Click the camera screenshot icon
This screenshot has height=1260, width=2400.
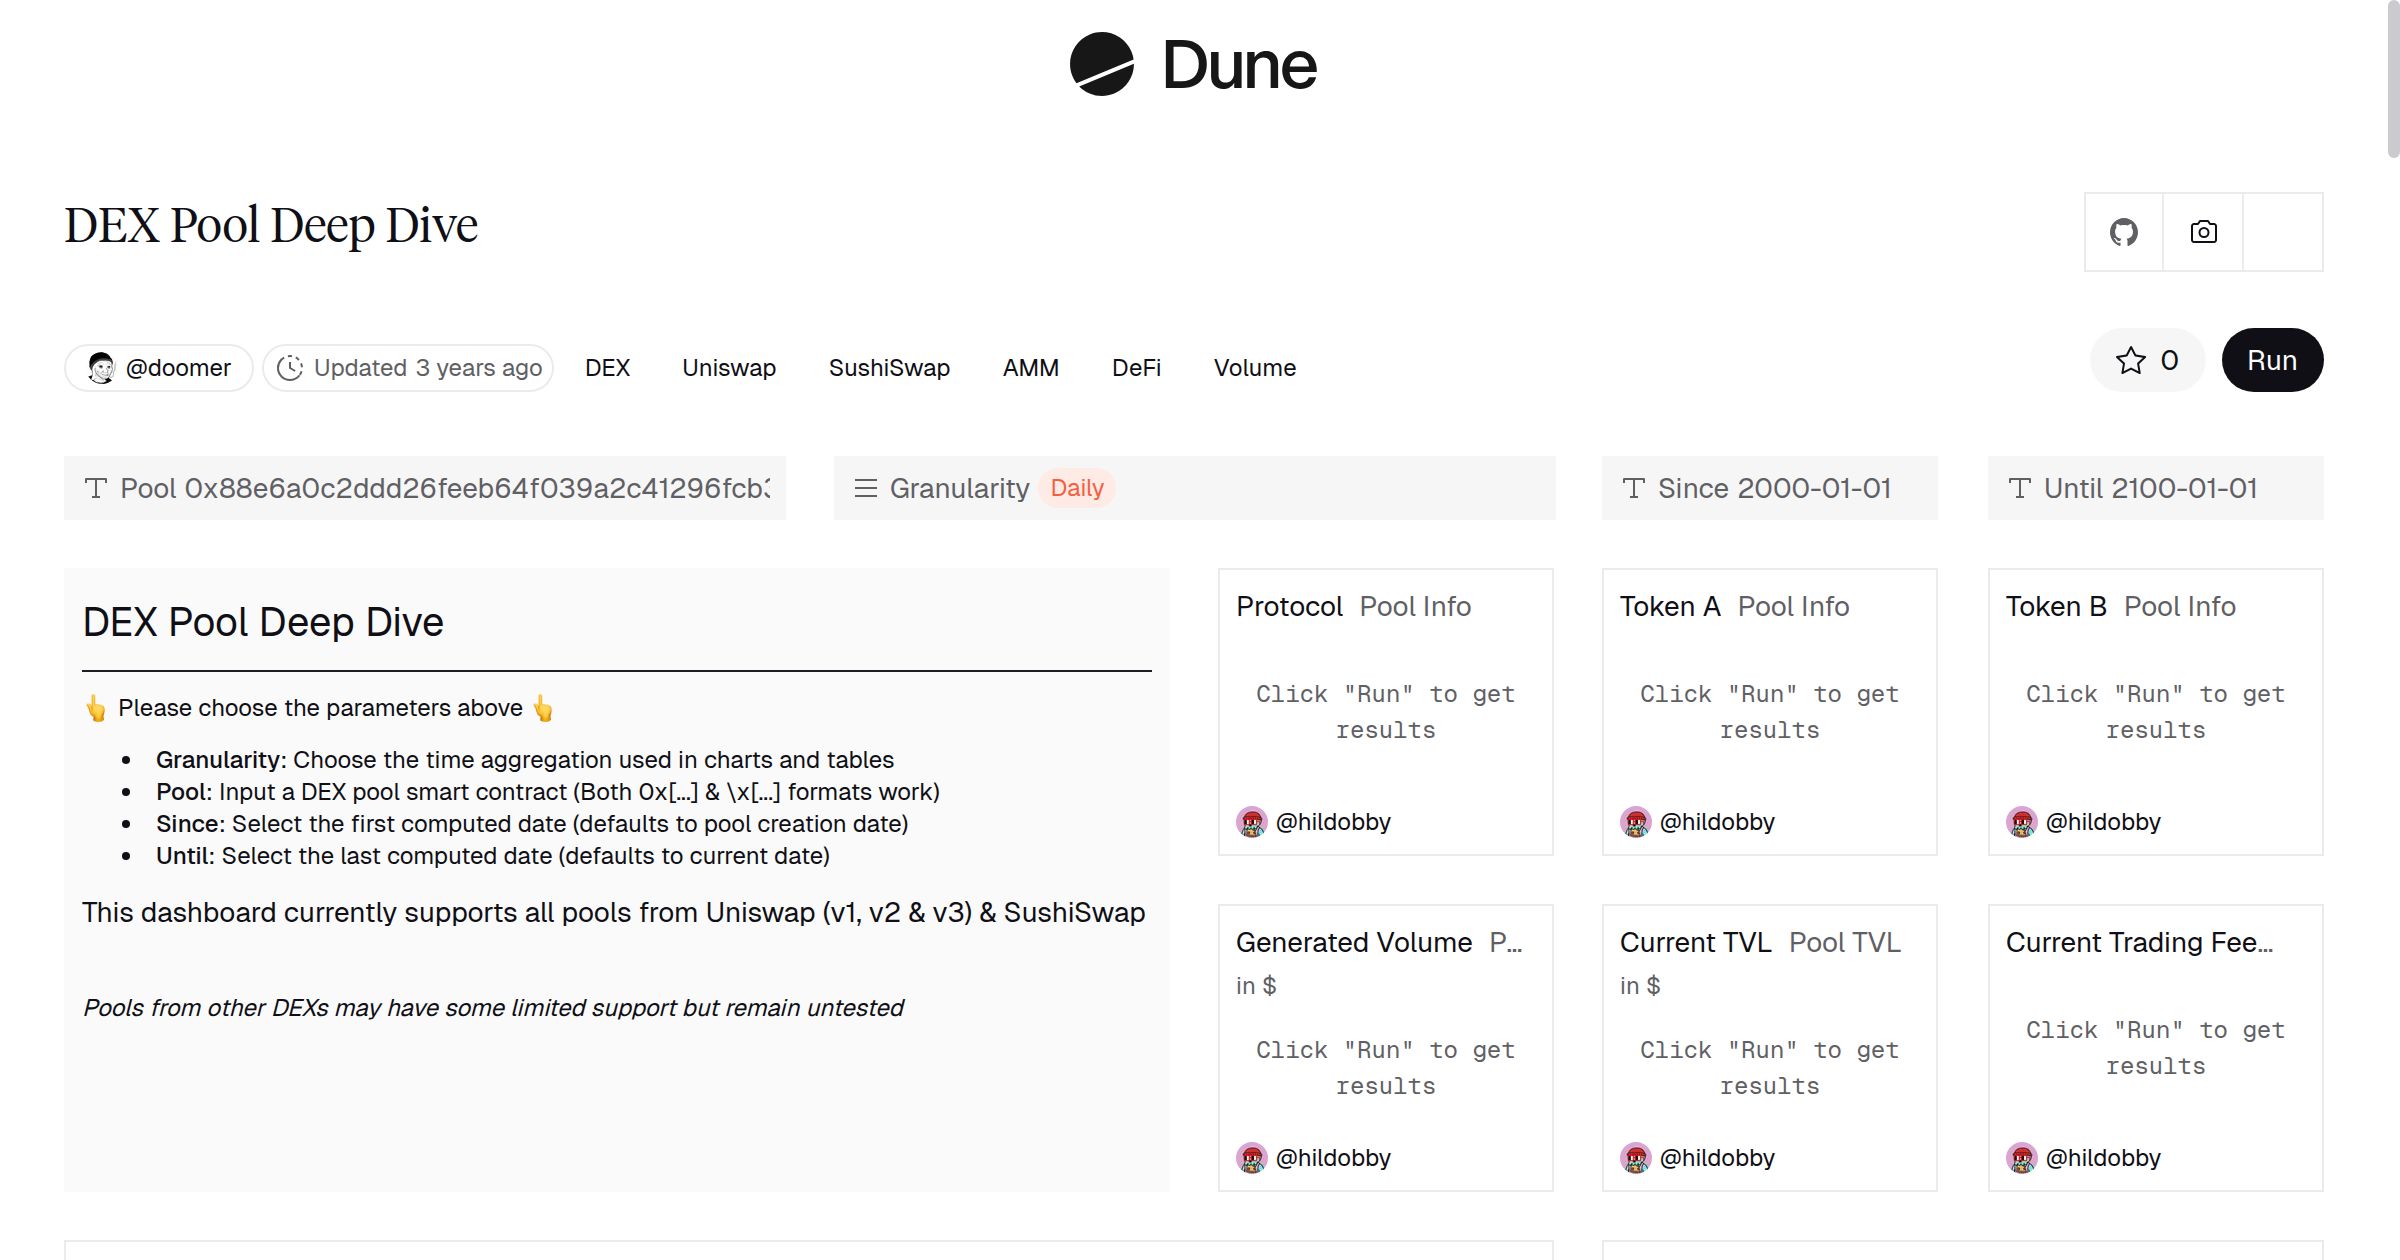[2202, 231]
